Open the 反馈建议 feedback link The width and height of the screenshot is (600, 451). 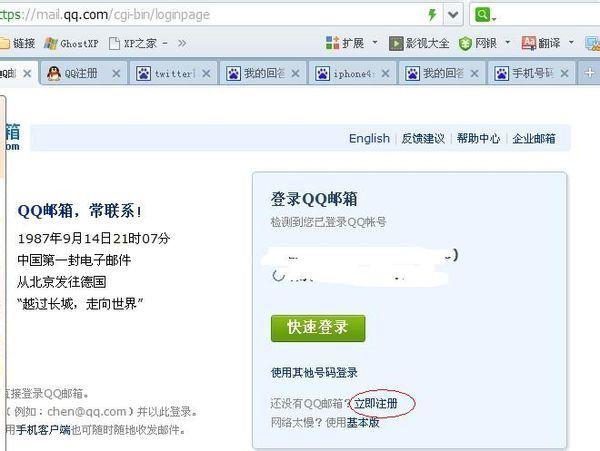423,138
